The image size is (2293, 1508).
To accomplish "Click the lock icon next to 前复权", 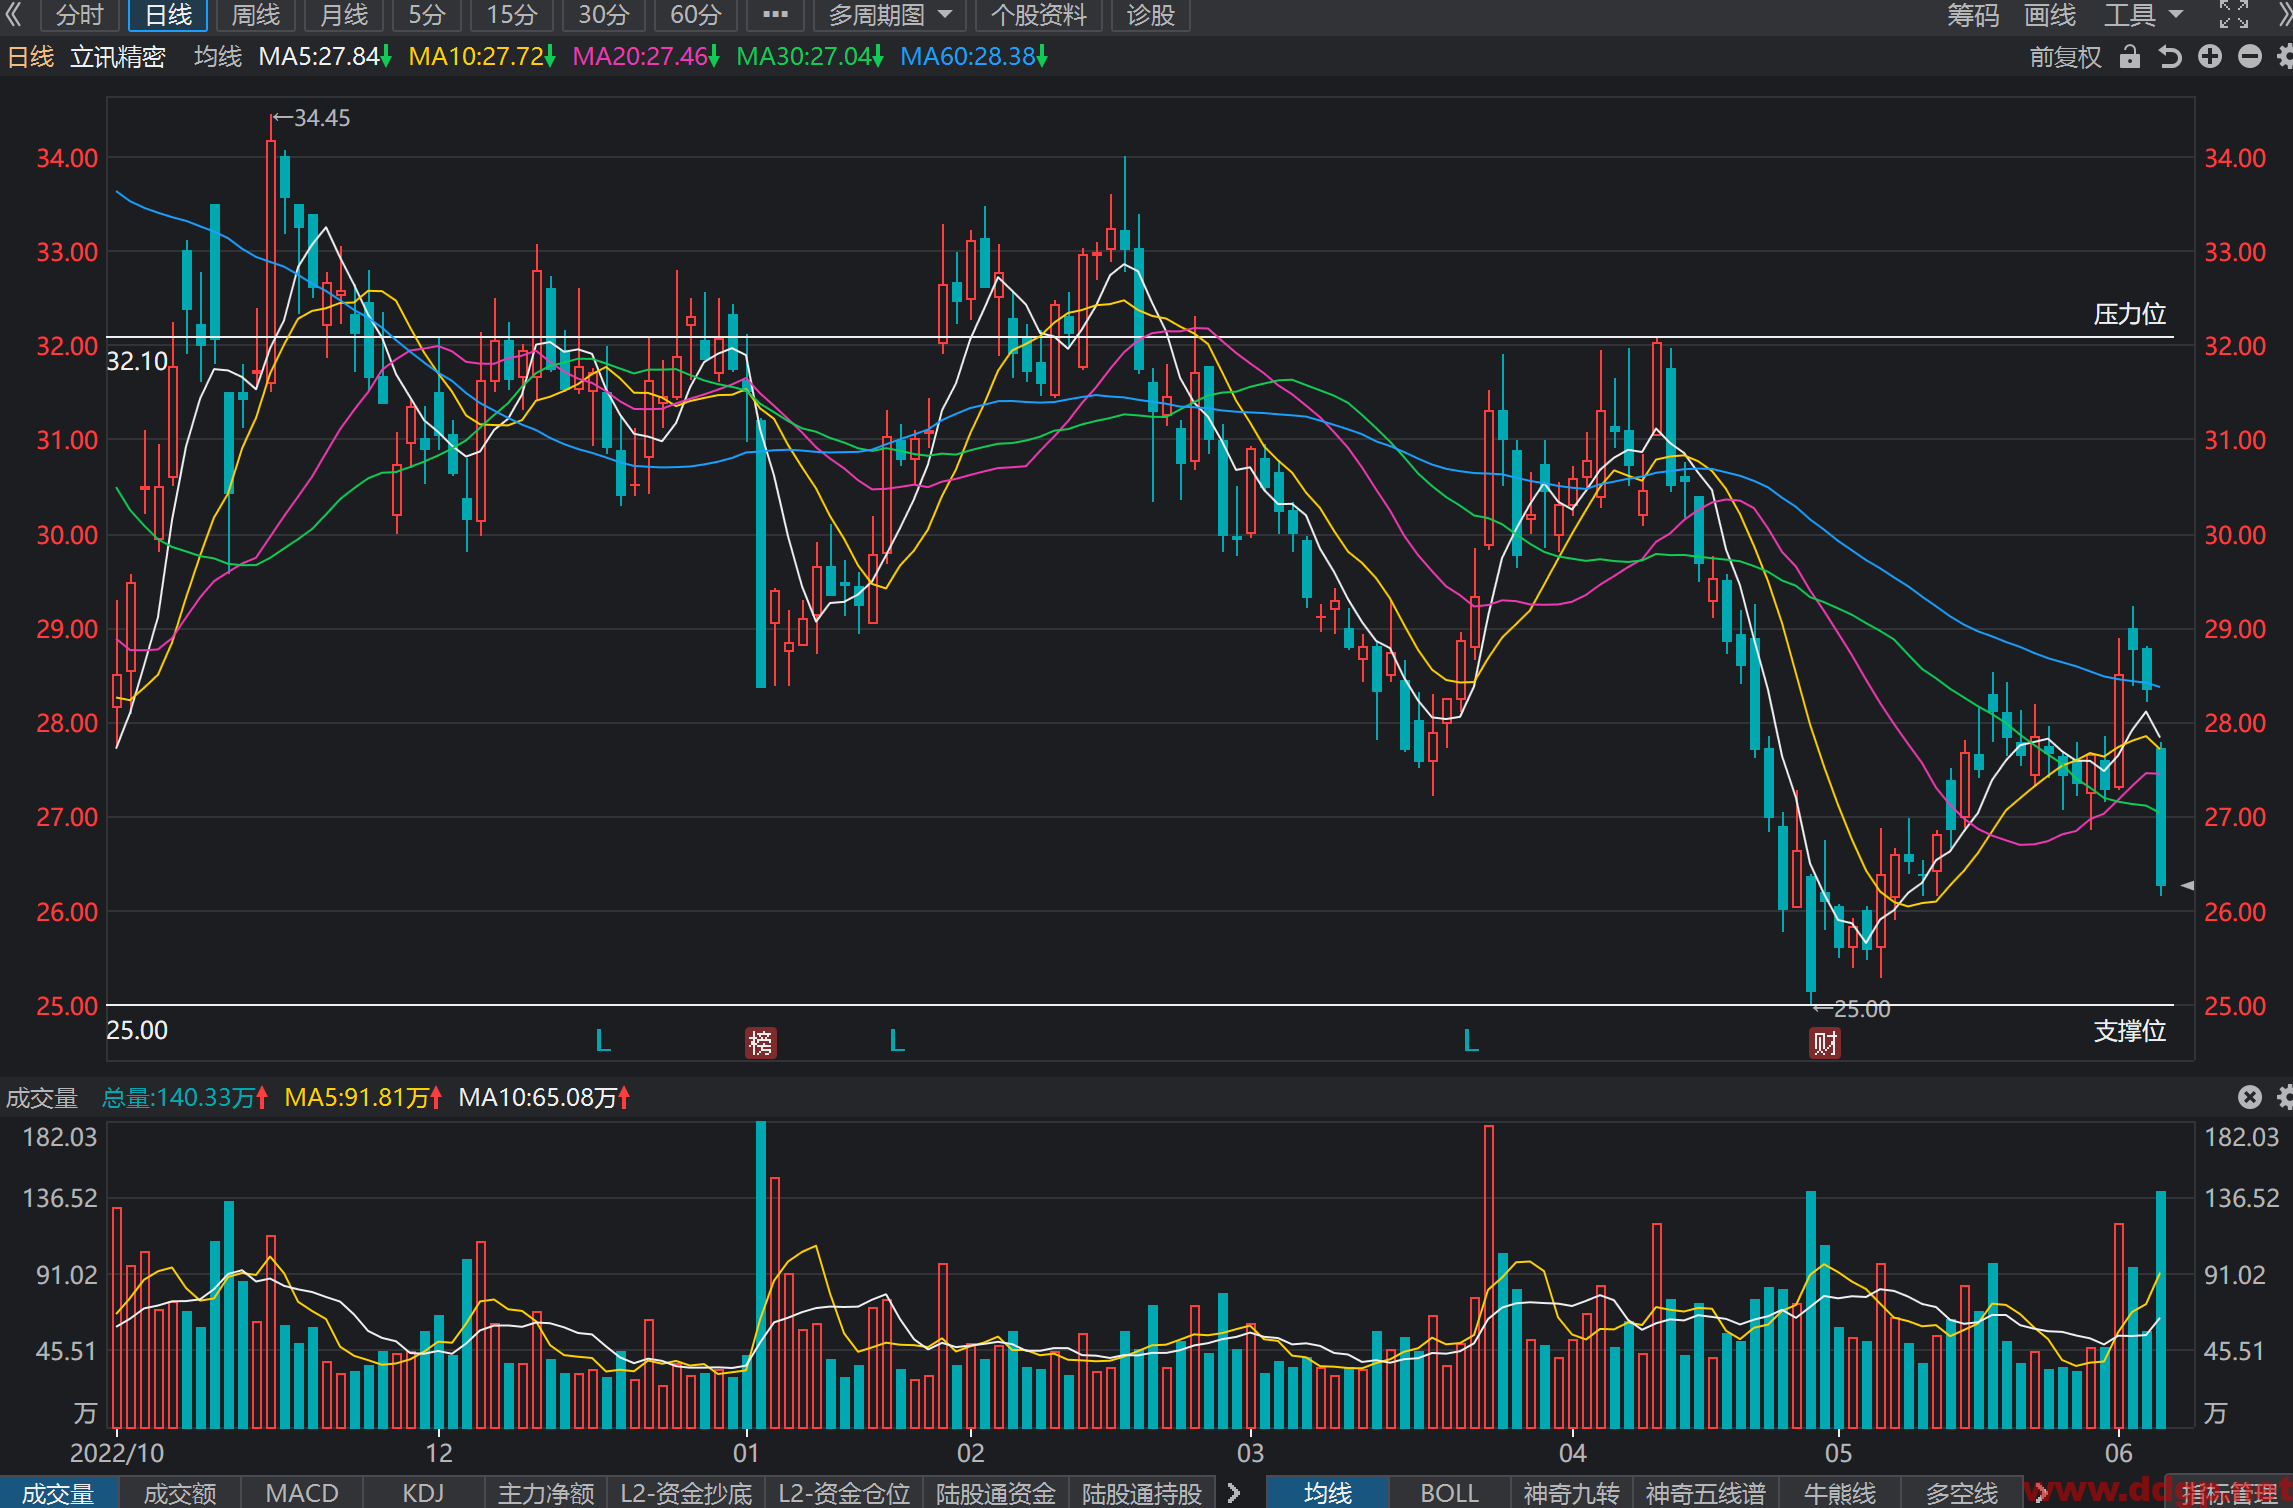I will pyautogui.click(x=2129, y=57).
